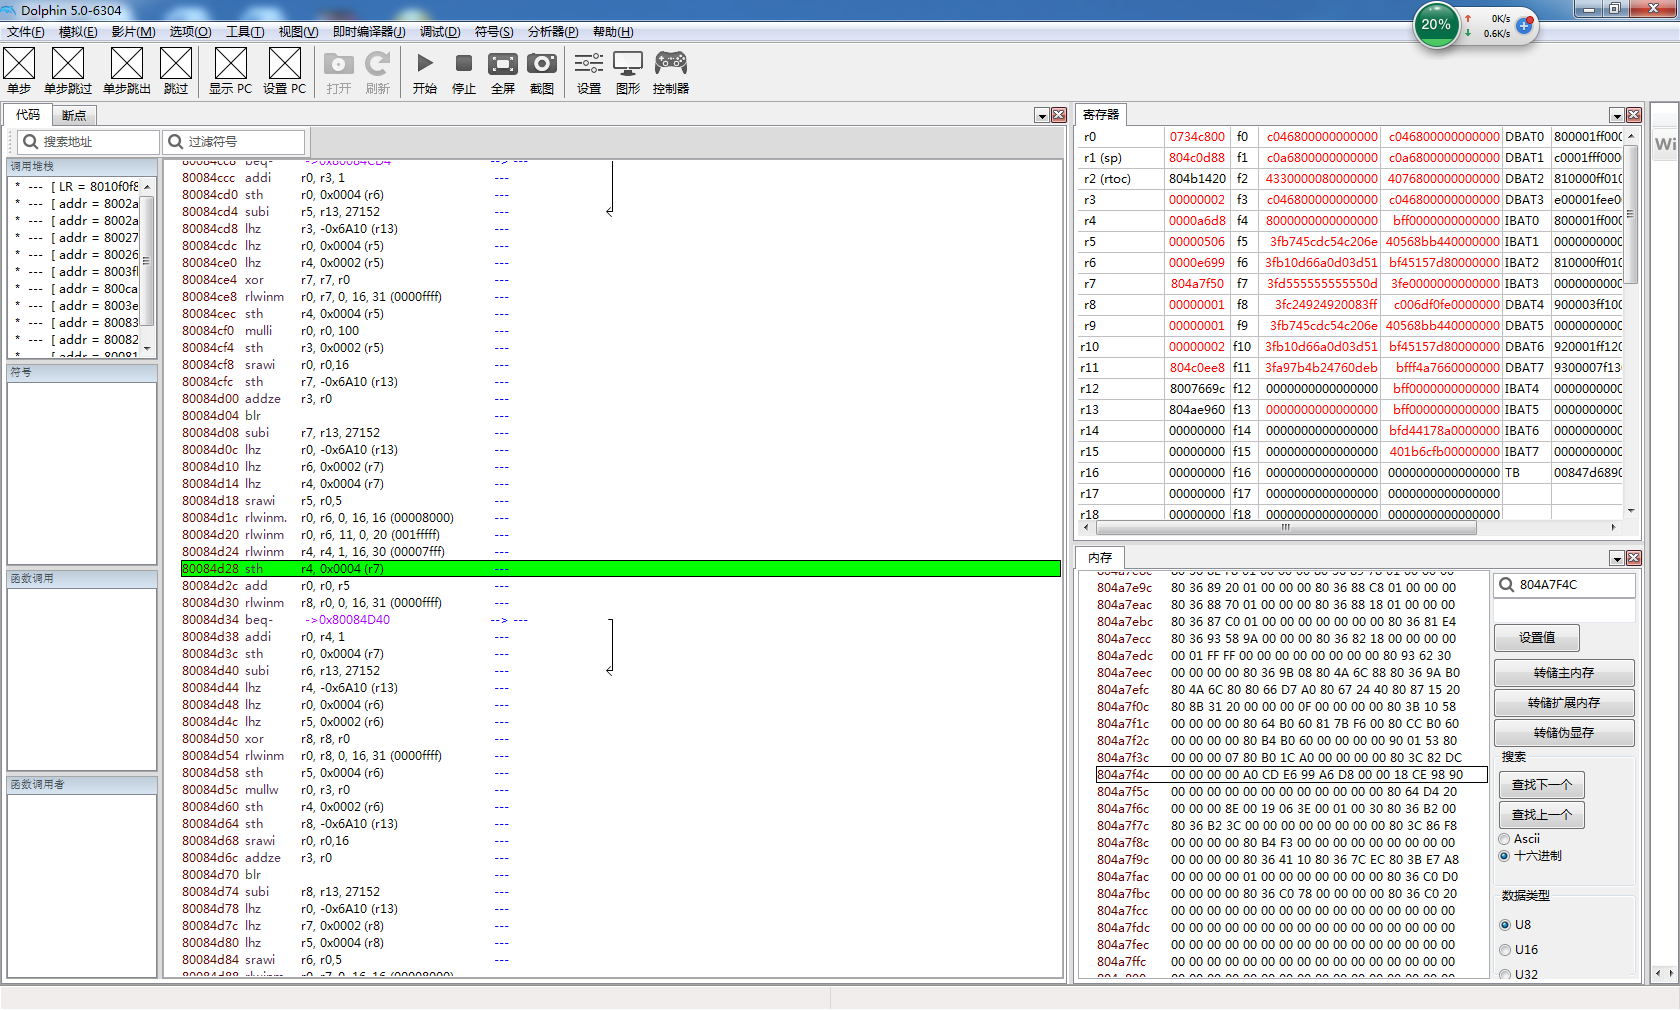The image size is (1680, 1010).
Task: Open the 控制器 controller settings icon
Action: (x=671, y=64)
